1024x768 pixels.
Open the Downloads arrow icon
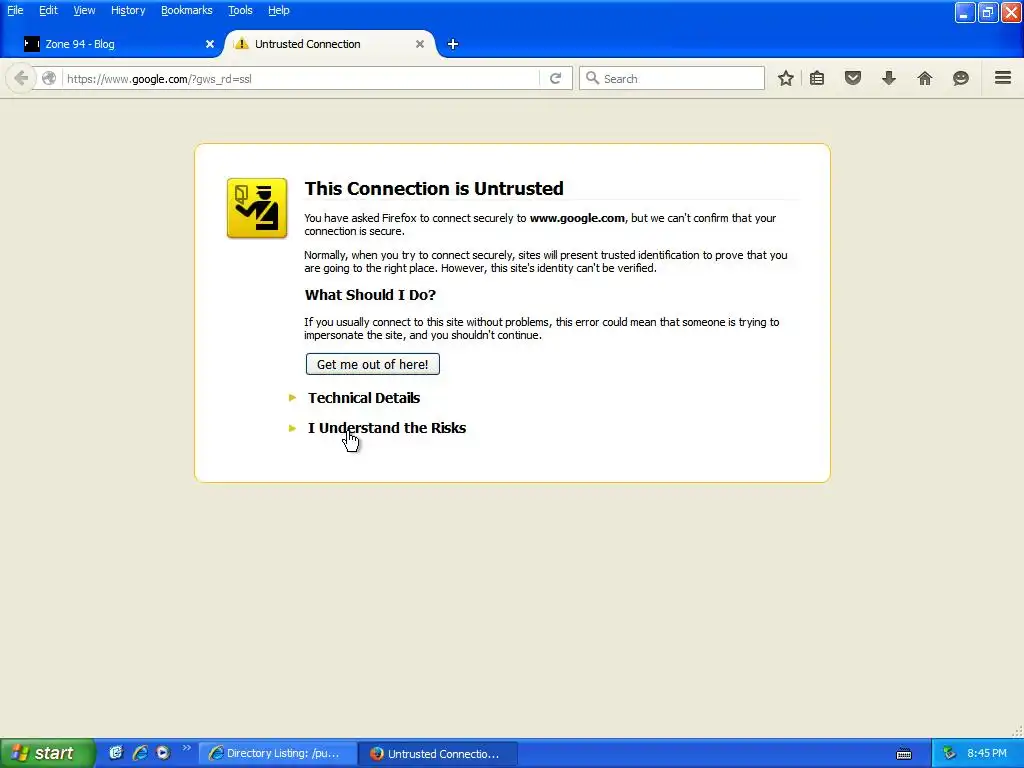click(889, 78)
